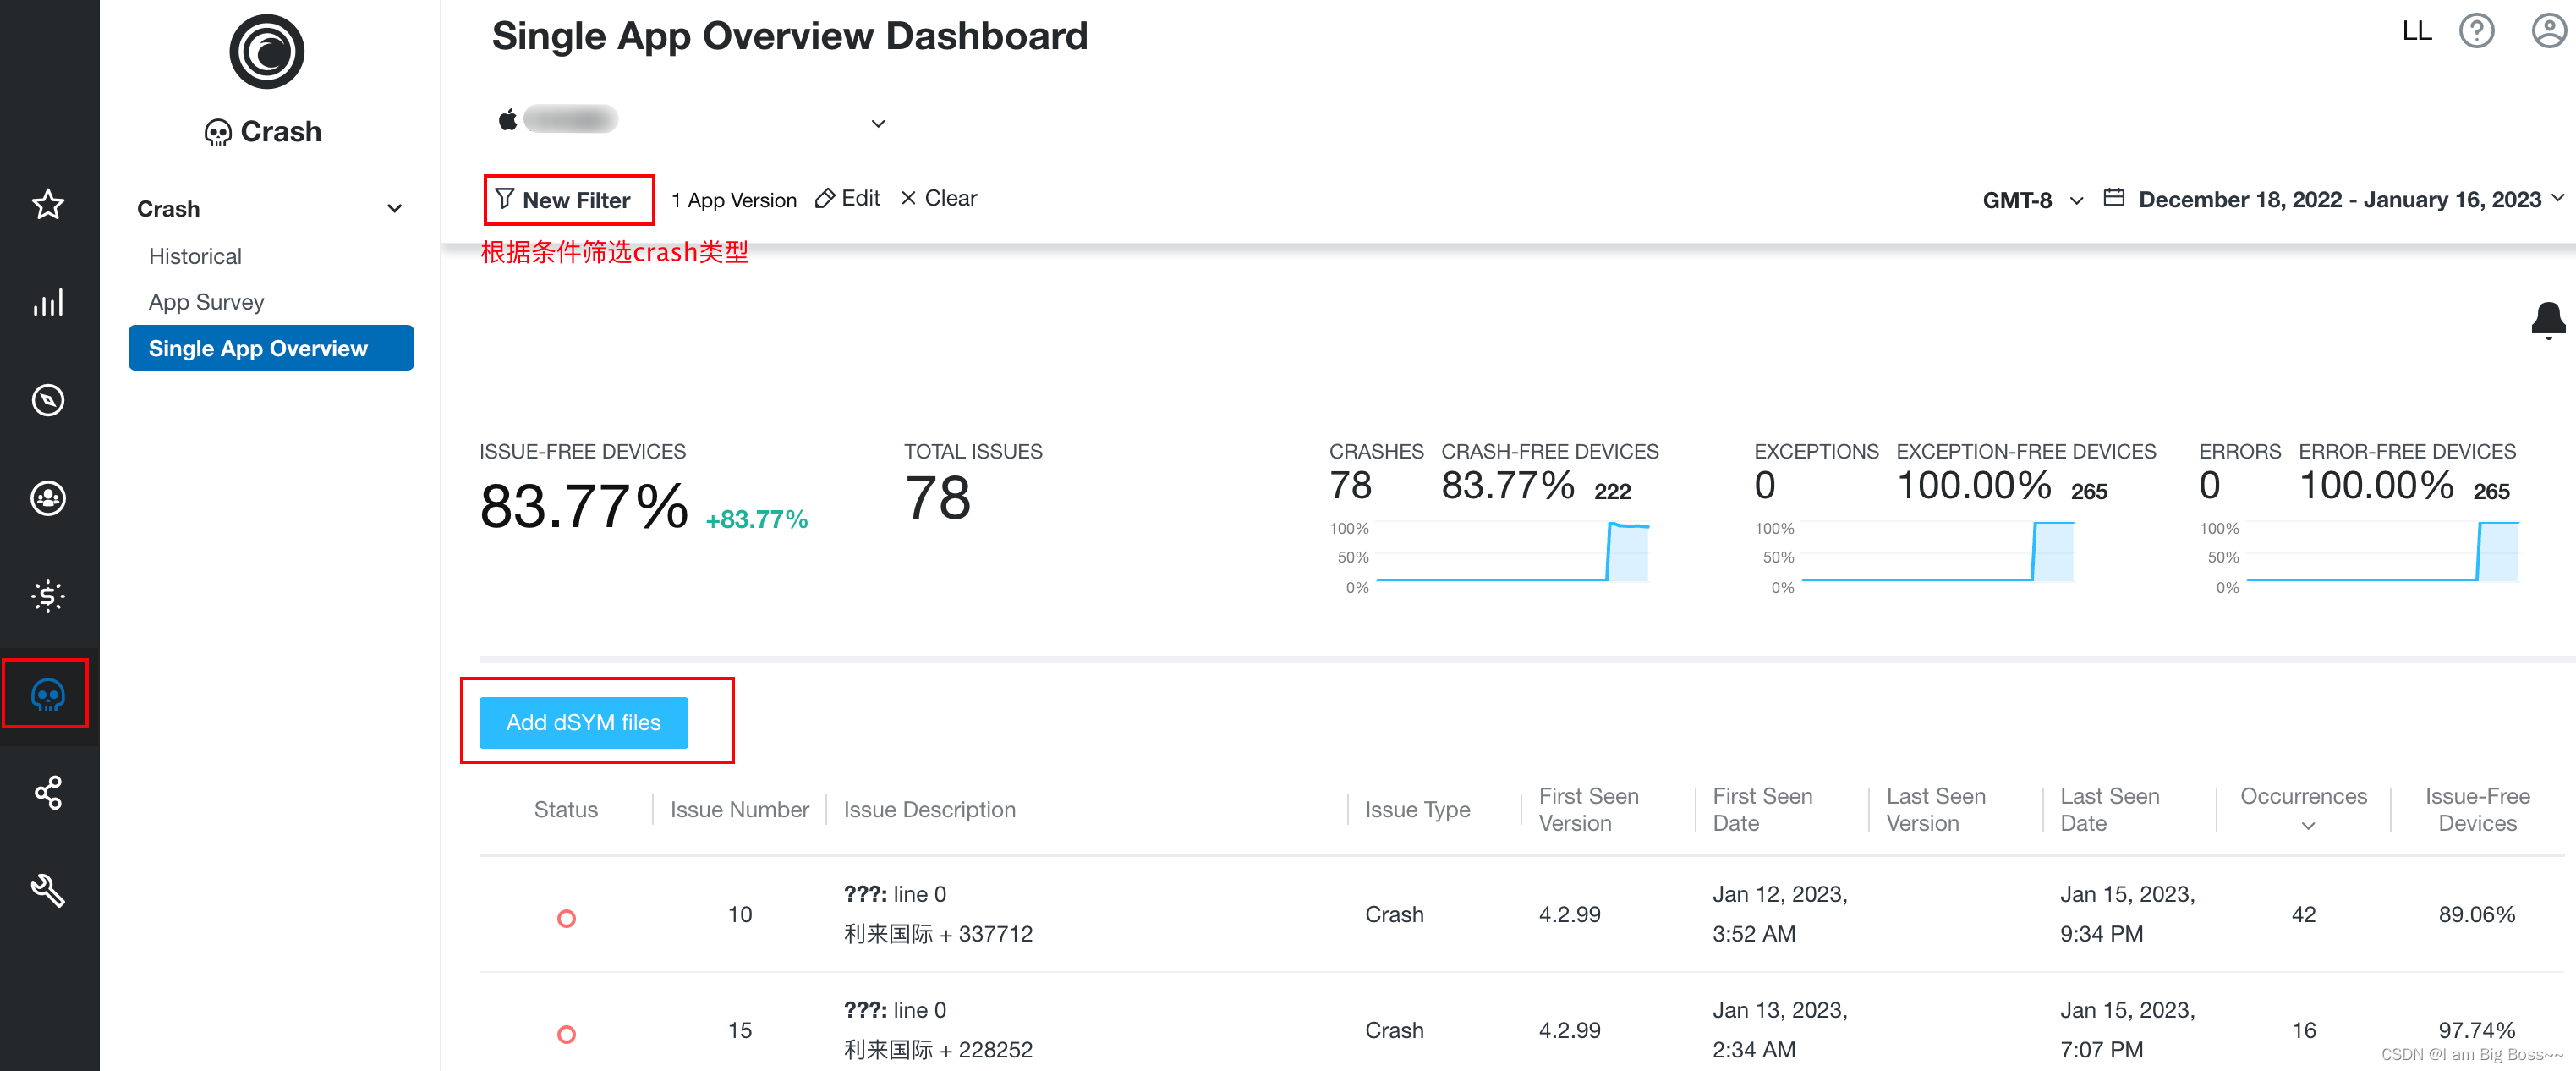This screenshot has height=1071, width=2576.
Task: Open the GMT-8 timezone dropdown
Action: (x=2032, y=200)
